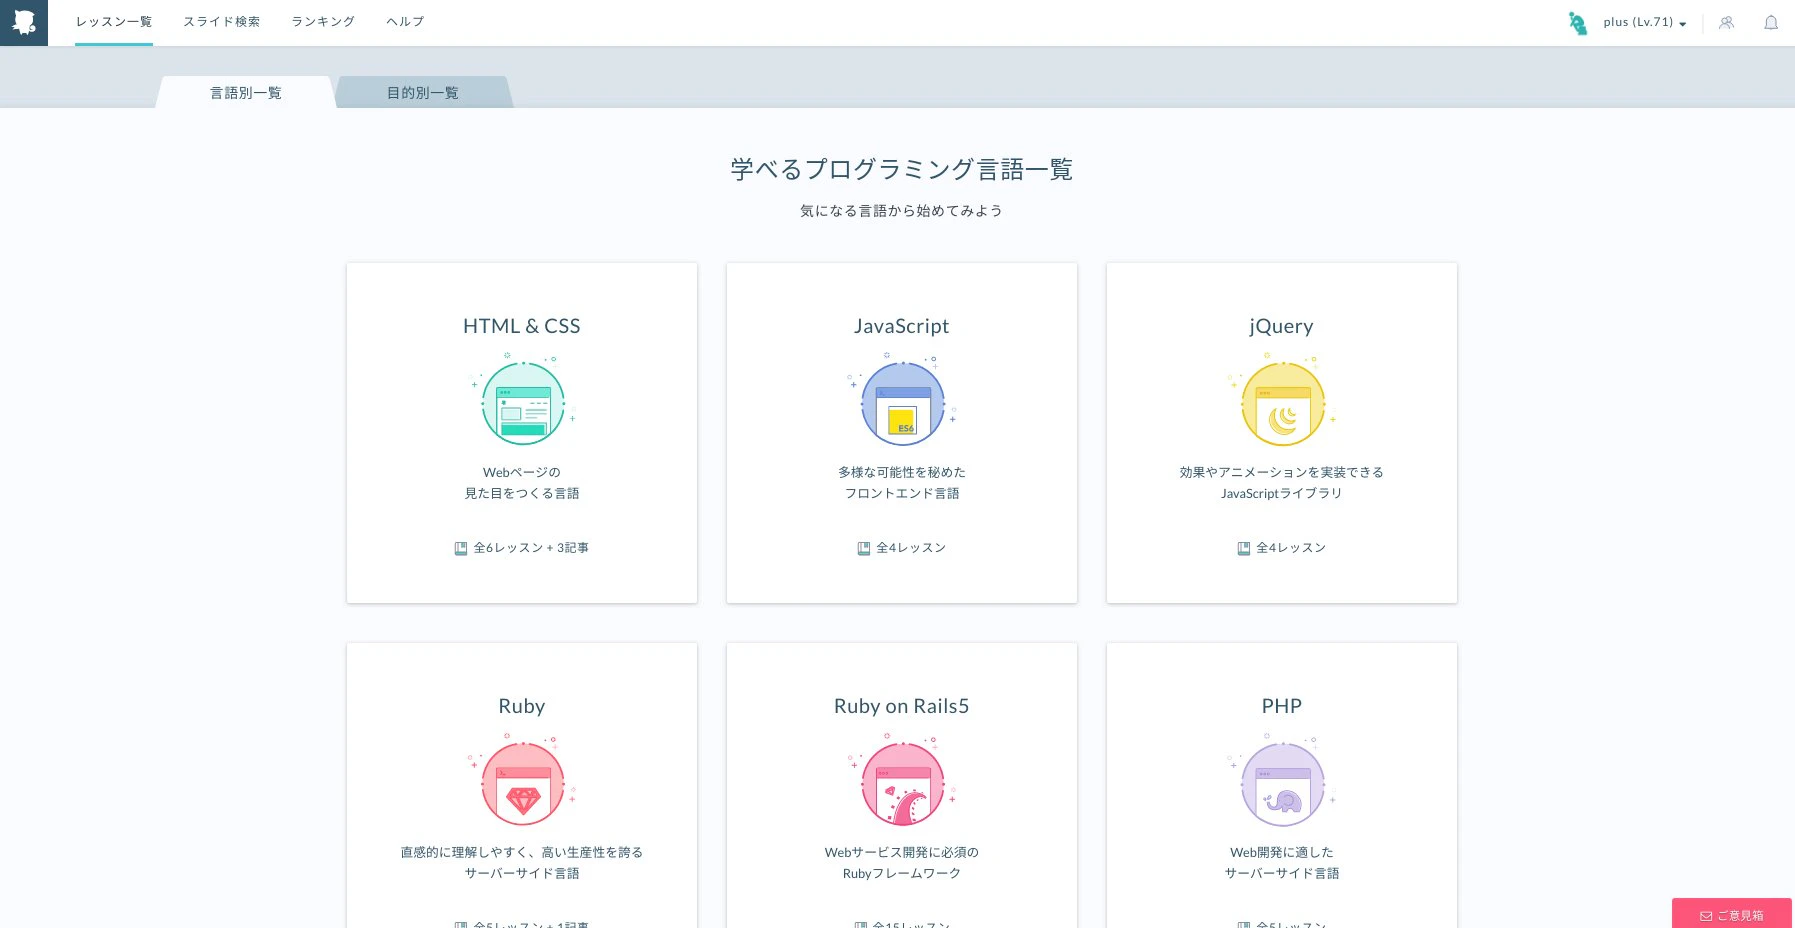
Task: Click the PHP card title
Action: 1282,706
